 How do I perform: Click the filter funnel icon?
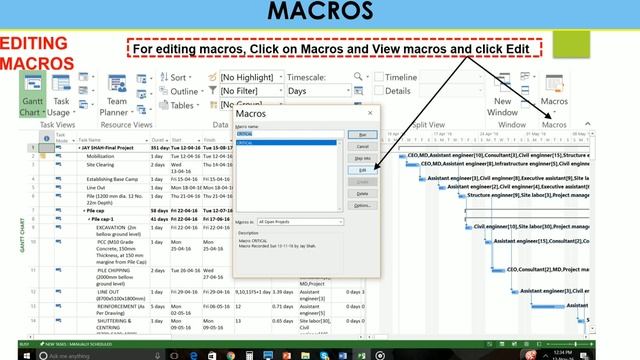click(x=212, y=91)
